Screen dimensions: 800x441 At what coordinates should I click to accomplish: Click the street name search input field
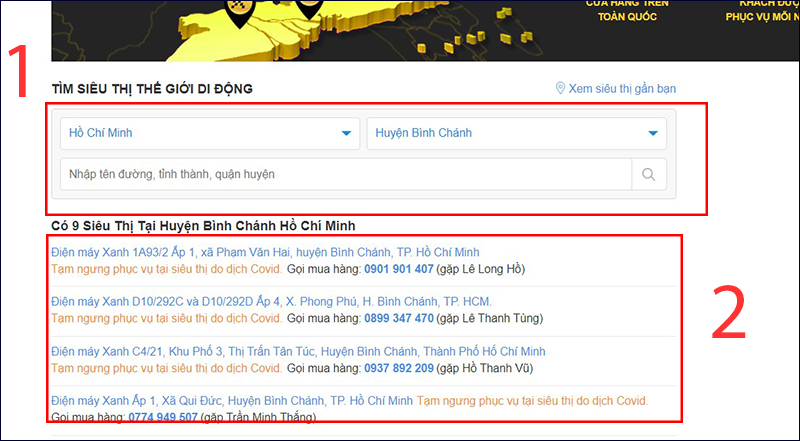[x=345, y=174]
